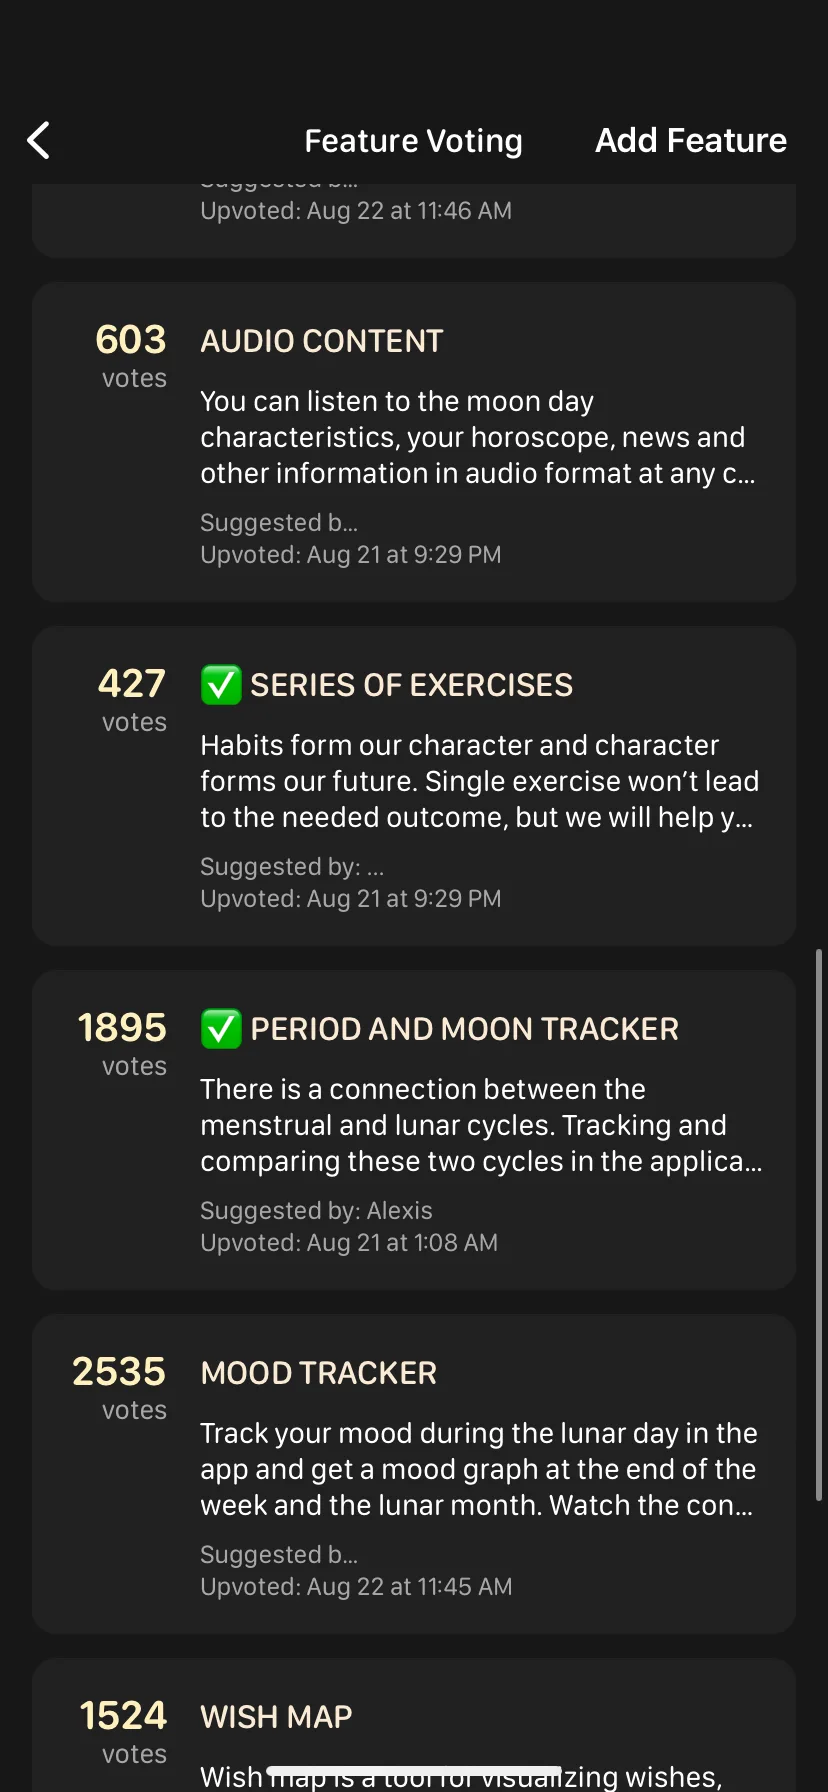Expand the truncated Mood Tracker description

point(477,1469)
